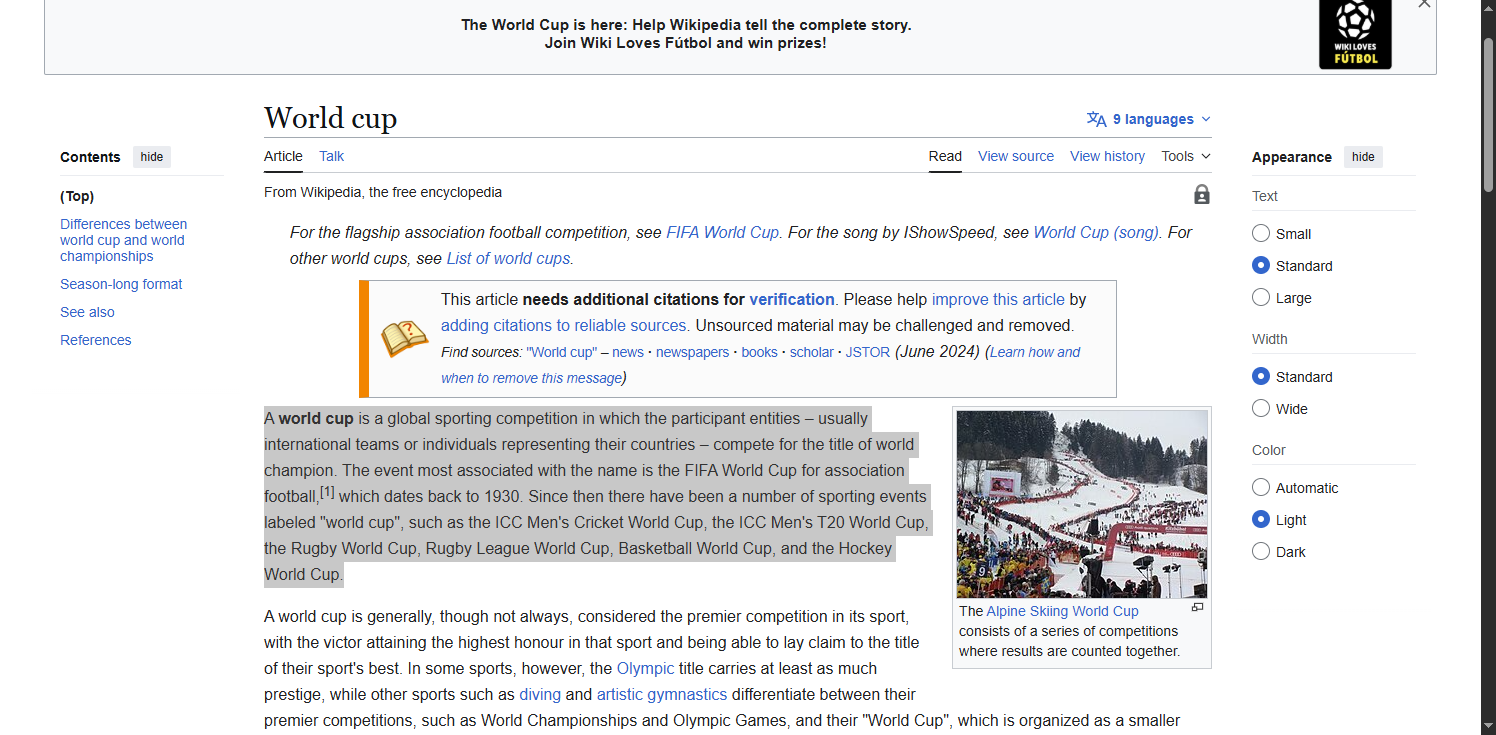Jump to (Top) in the contents
1496x735 pixels.
[x=77, y=196]
